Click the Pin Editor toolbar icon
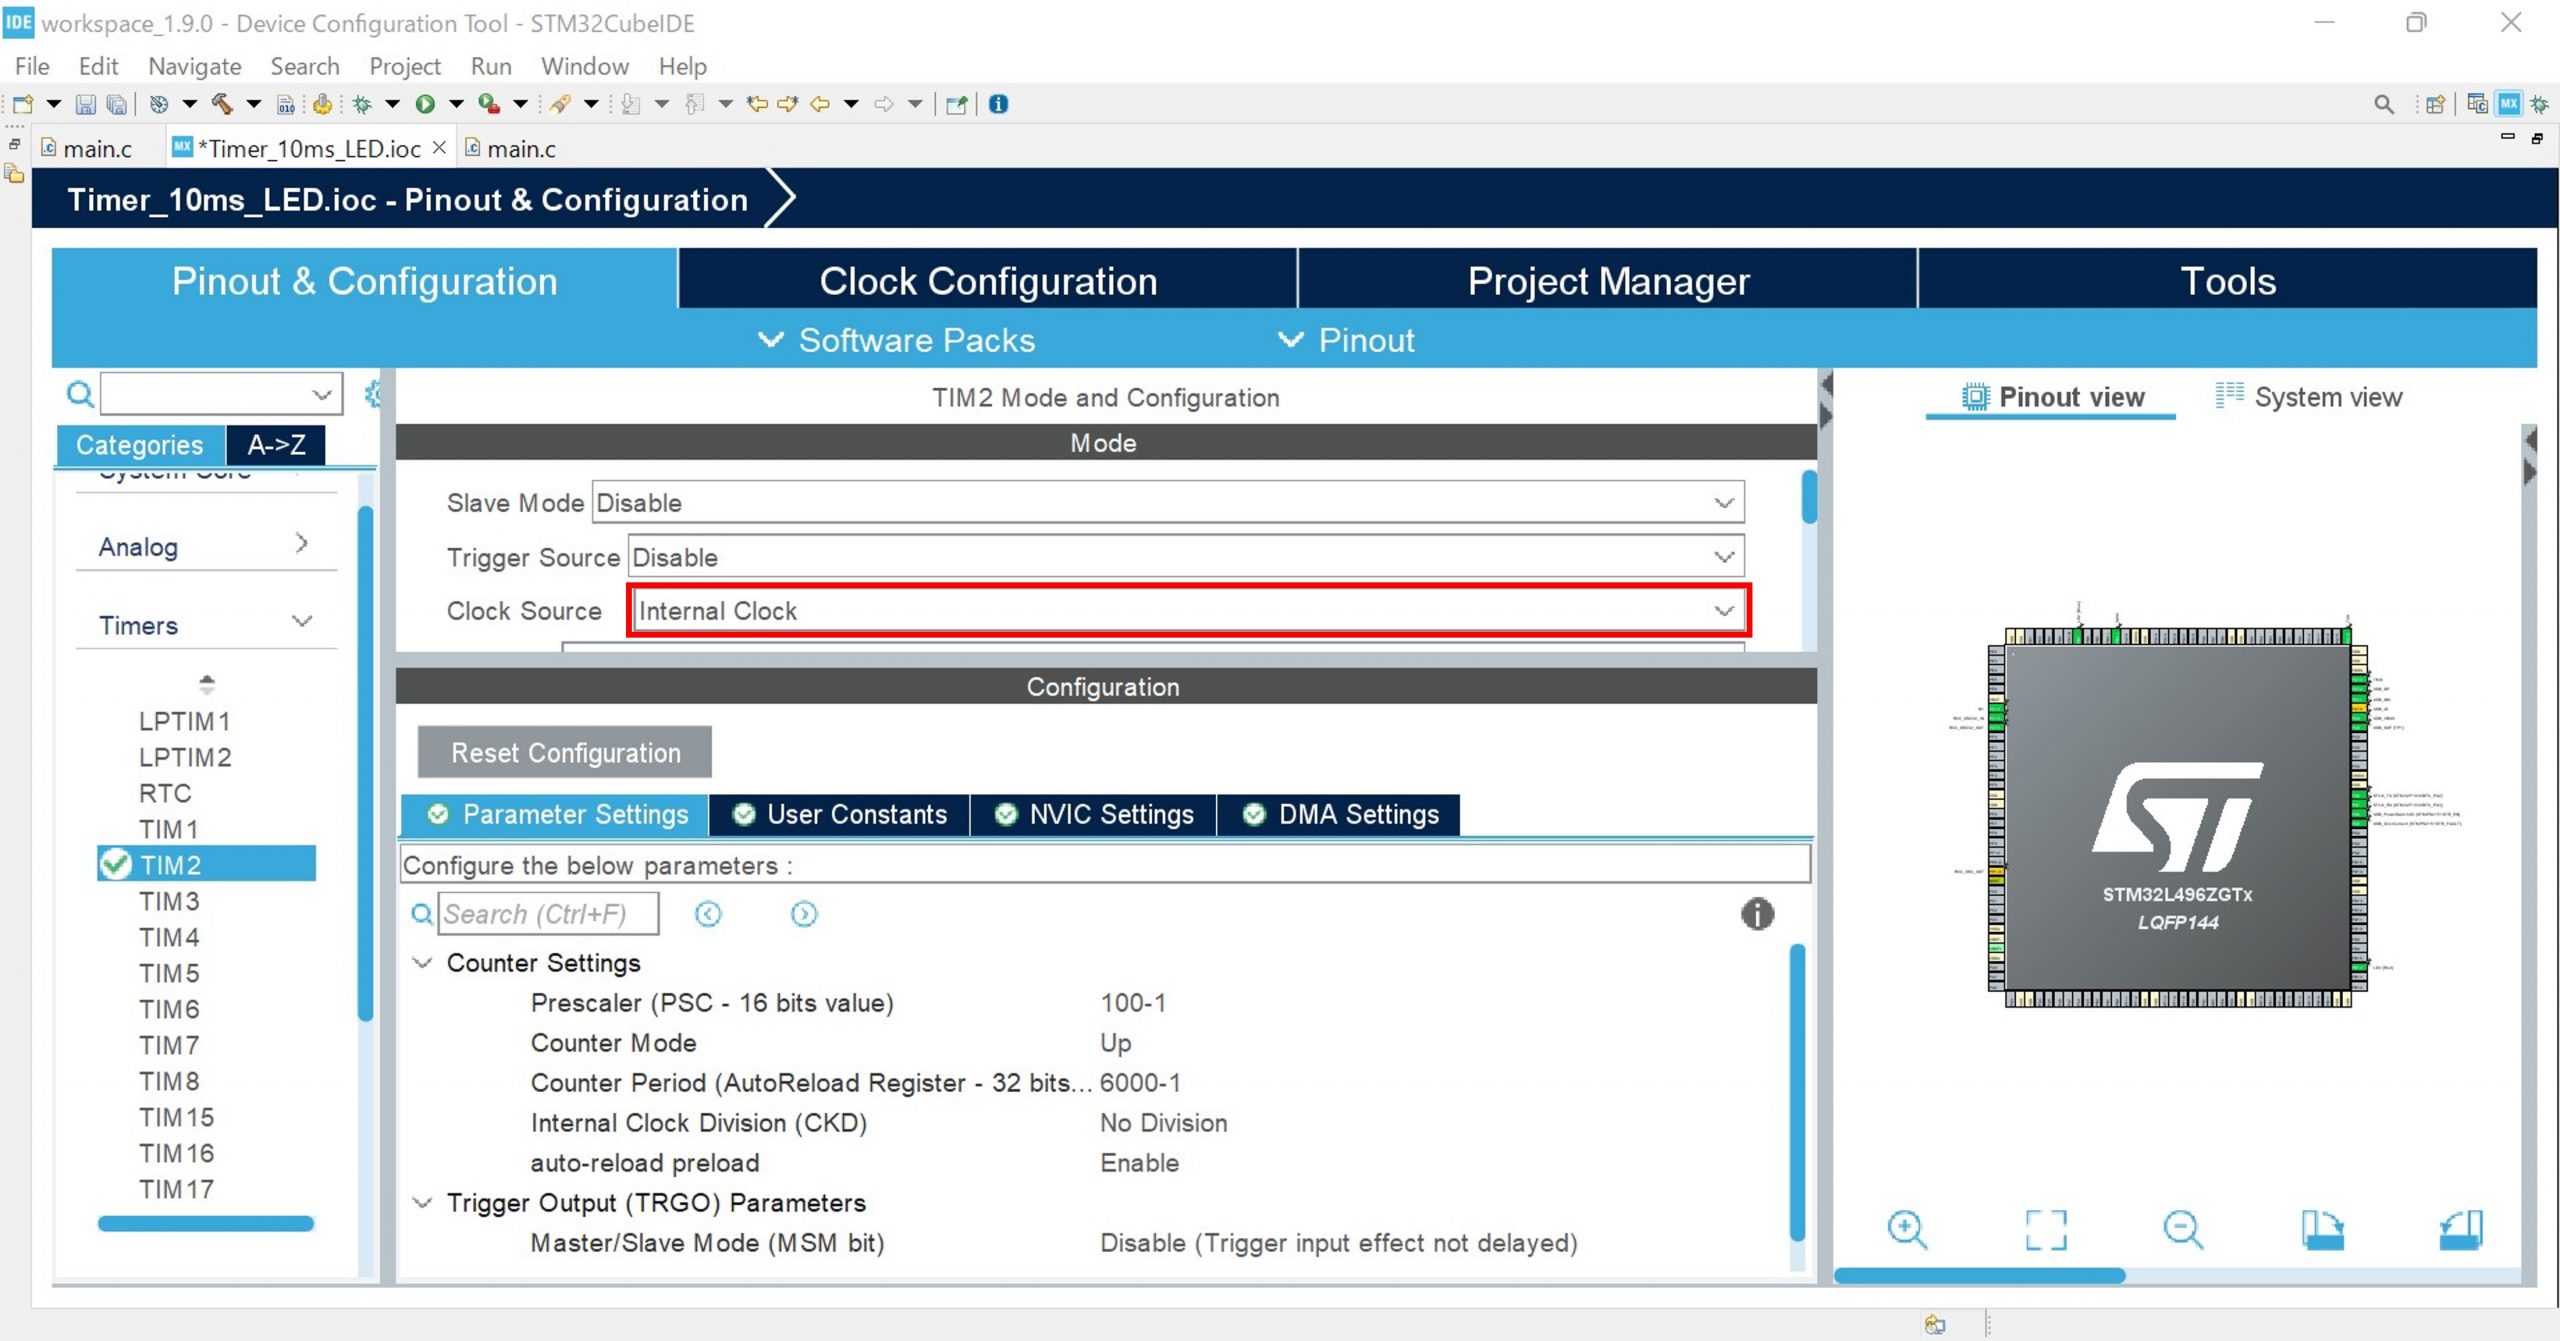 click(x=956, y=104)
